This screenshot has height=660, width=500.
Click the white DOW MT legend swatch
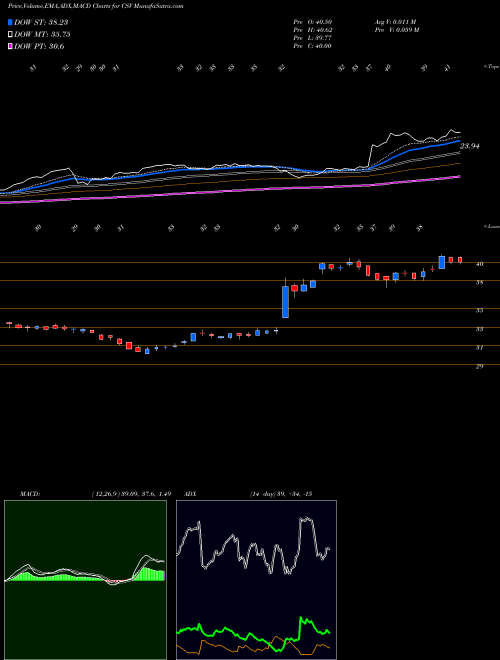pos(10,35)
